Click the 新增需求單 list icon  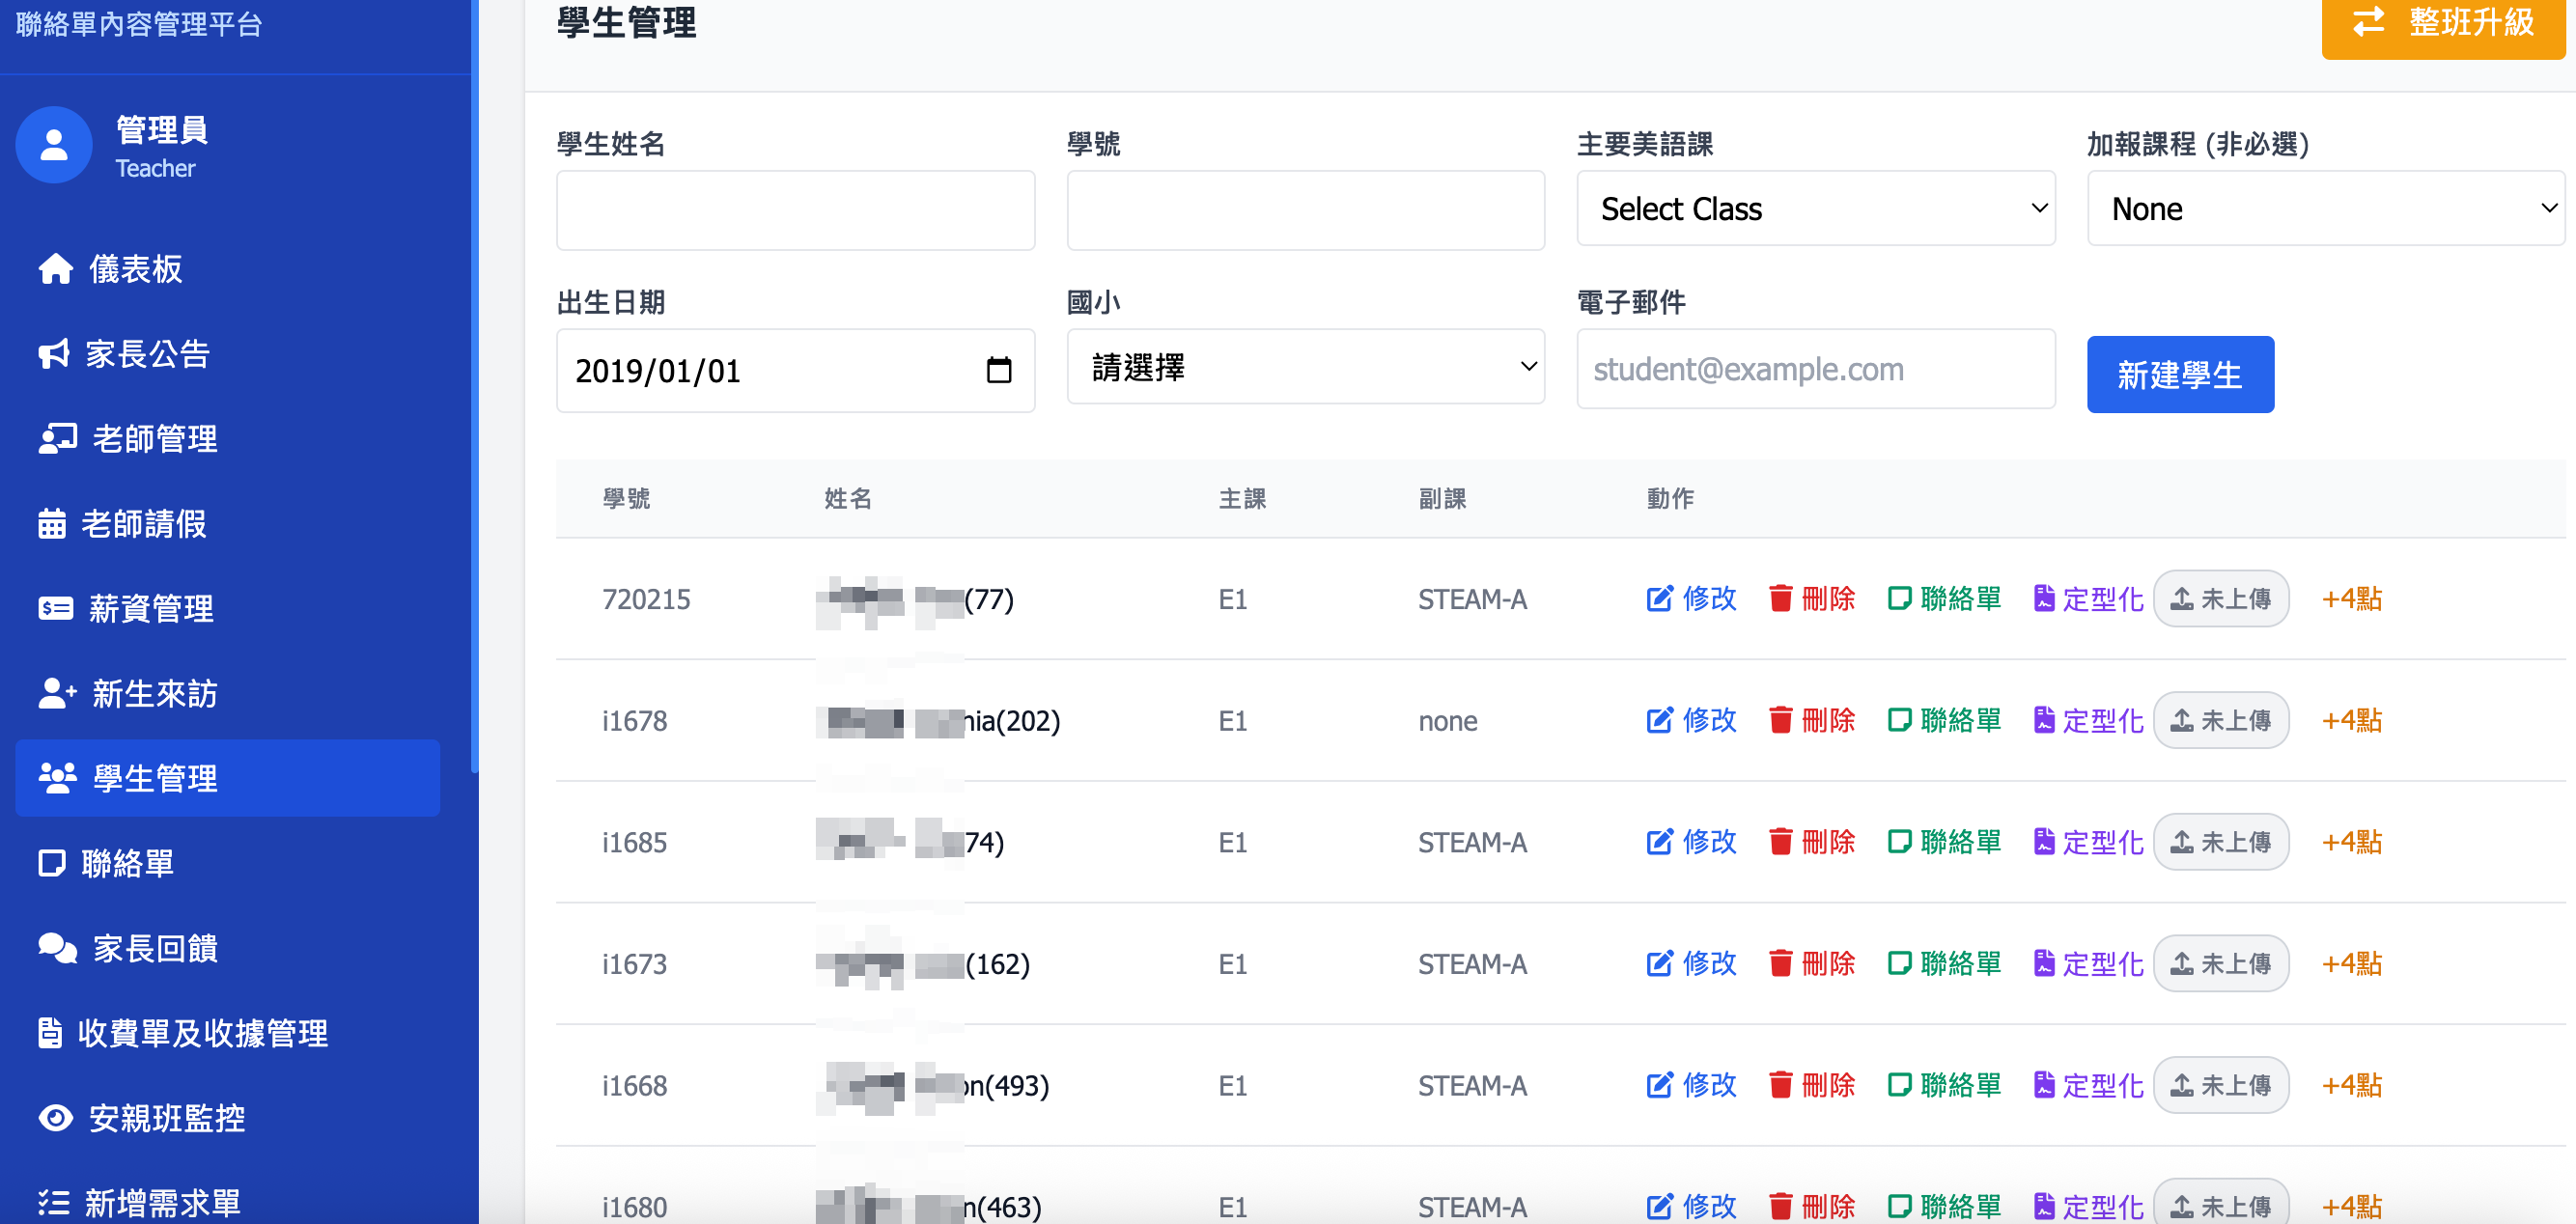tap(54, 1203)
